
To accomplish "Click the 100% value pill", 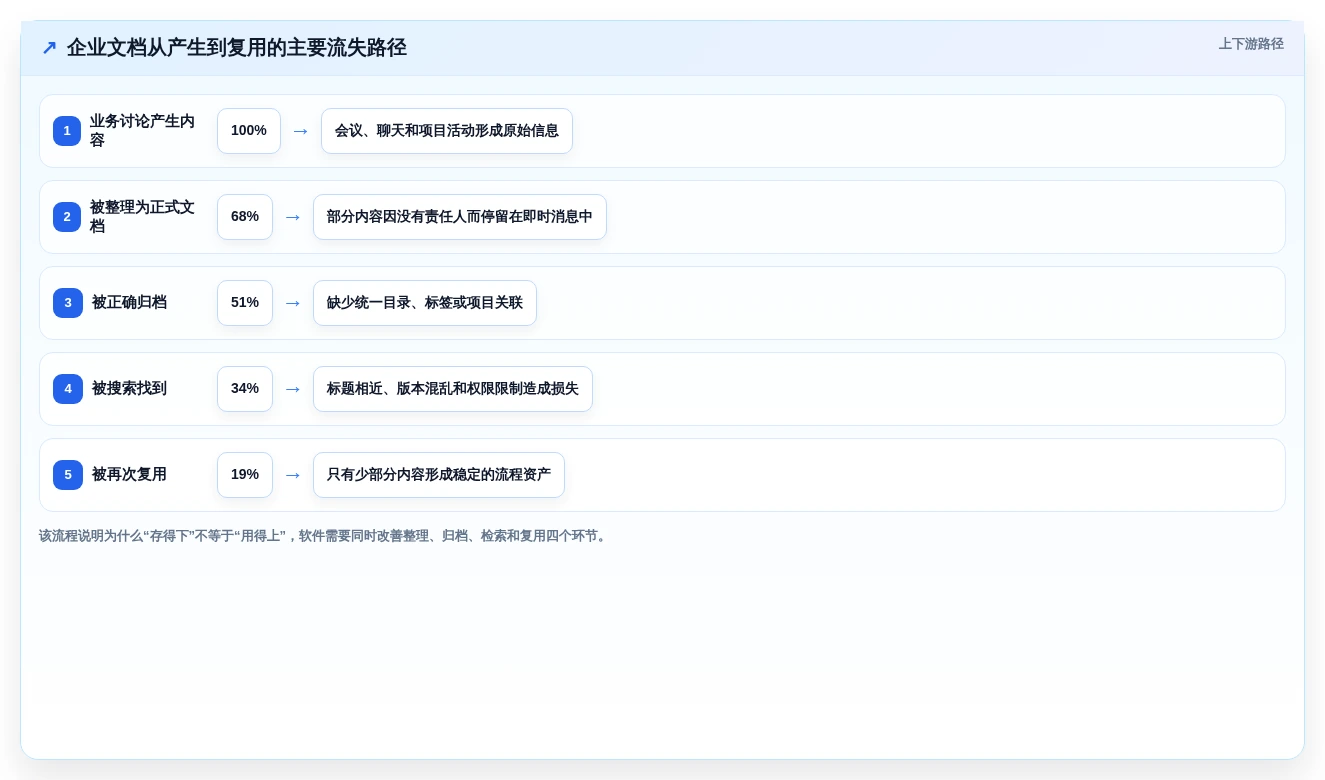I will [x=249, y=131].
